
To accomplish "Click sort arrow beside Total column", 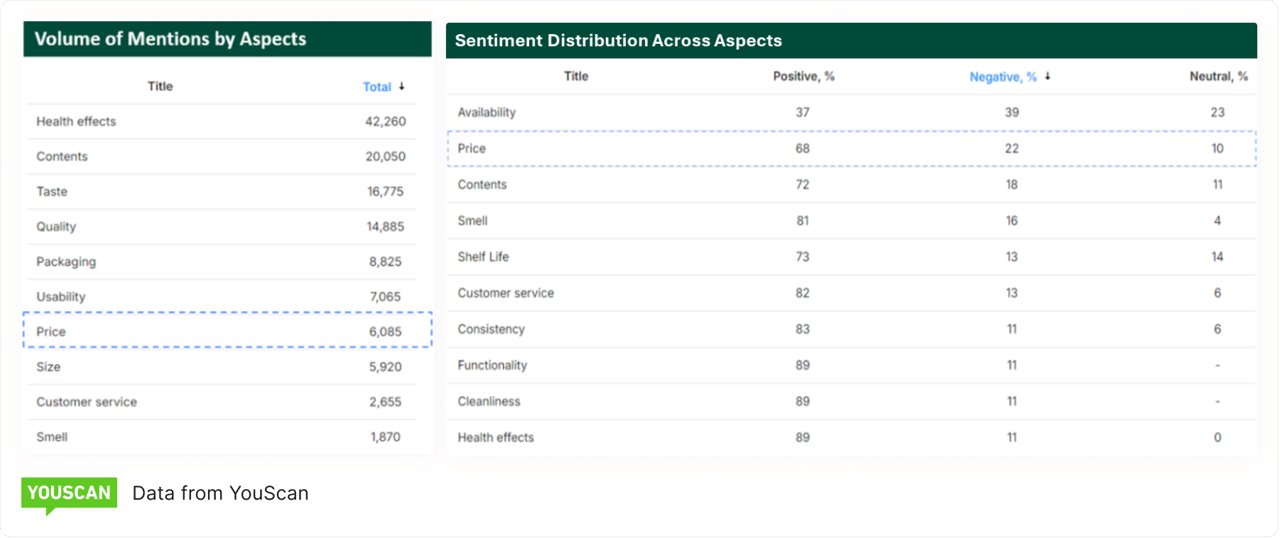I will [402, 87].
